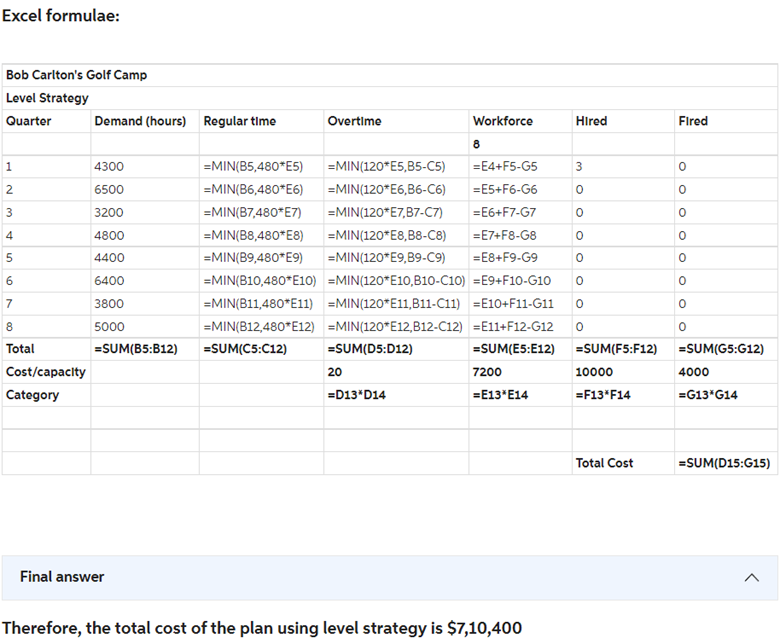The width and height of the screenshot is (780, 644).
Task: Click the =D13*D14 category formula cell
Action: [x=355, y=395]
